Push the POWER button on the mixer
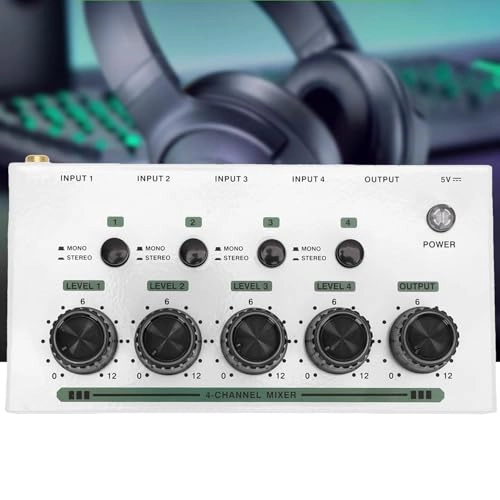500x500 pixels. click(x=441, y=218)
